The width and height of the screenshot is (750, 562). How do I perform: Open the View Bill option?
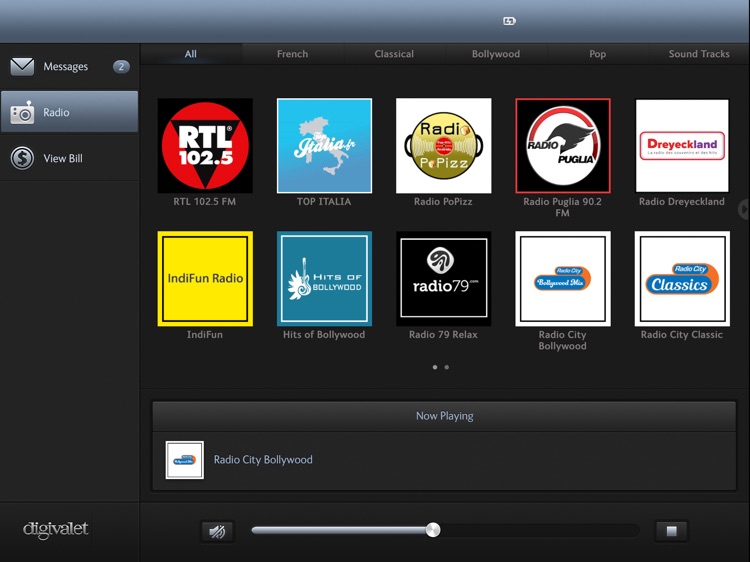point(69,158)
